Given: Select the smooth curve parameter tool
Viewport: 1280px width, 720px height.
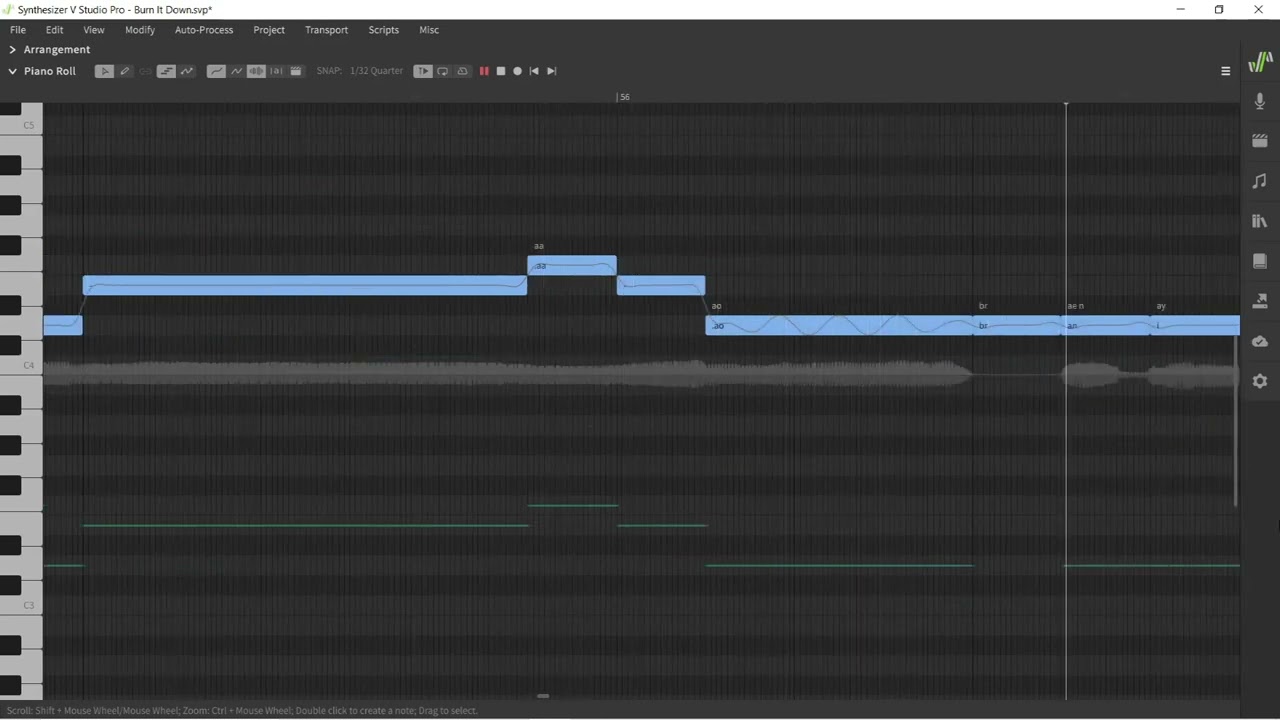Looking at the screenshot, I should point(216,71).
